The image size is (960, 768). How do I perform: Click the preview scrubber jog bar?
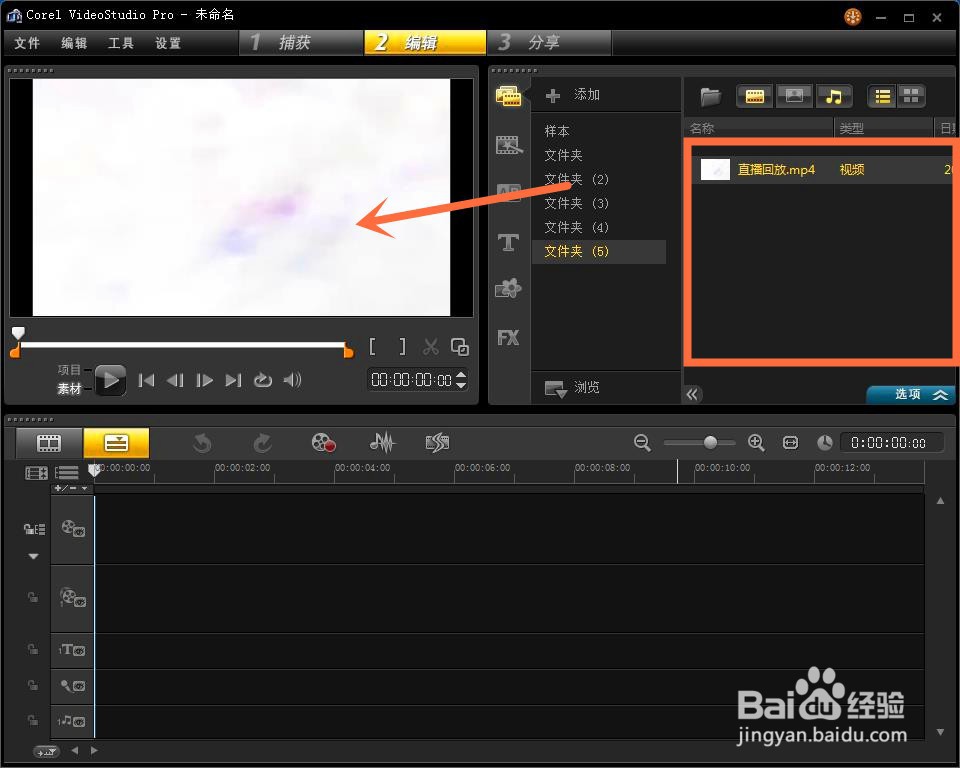(182, 345)
